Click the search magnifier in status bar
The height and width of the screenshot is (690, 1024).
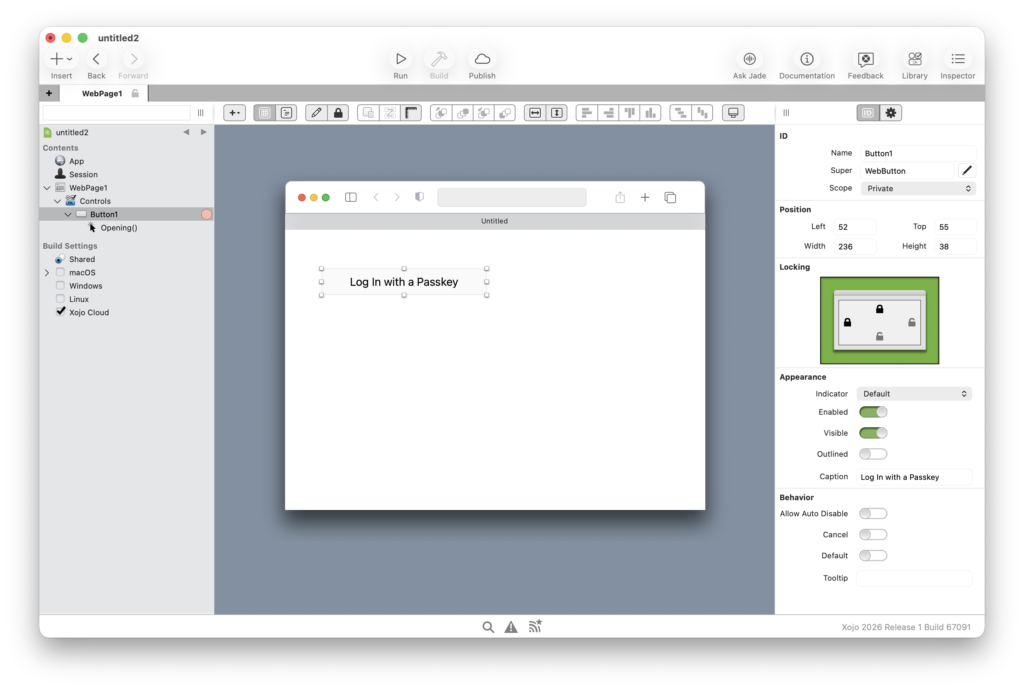(488, 627)
